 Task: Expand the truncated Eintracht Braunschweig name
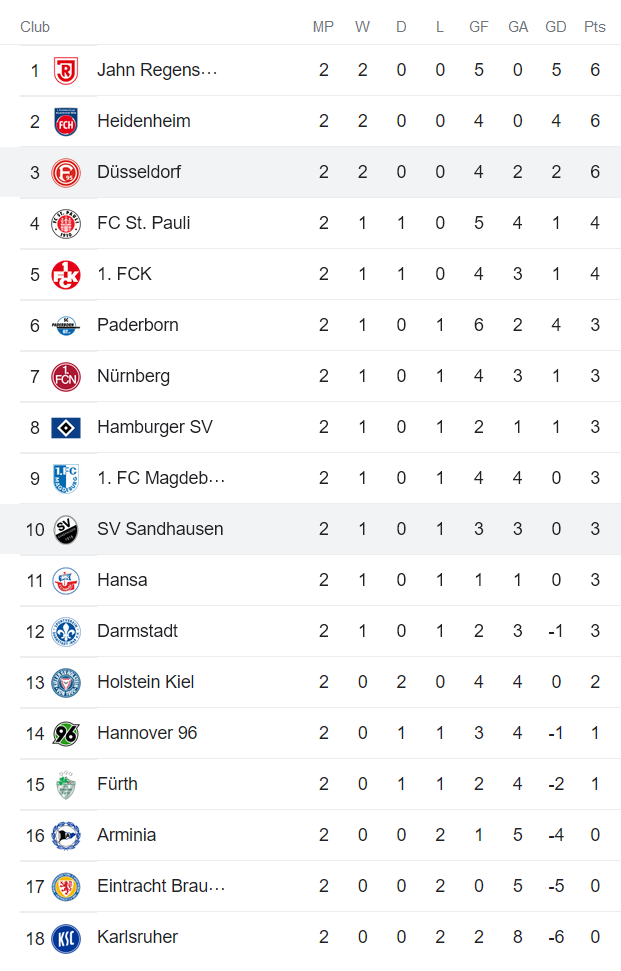[x=166, y=885]
